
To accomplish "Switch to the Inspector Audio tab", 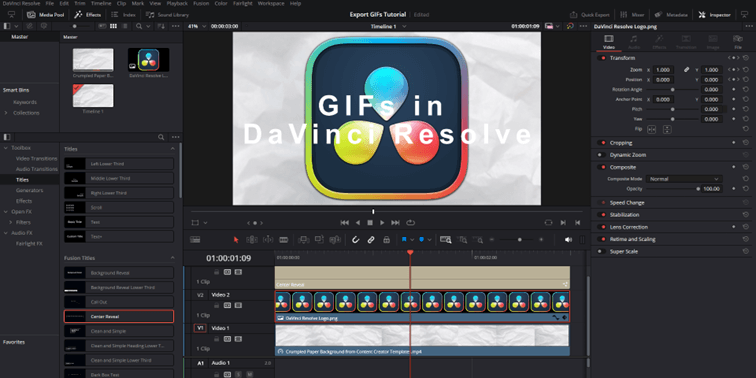I will [634, 42].
